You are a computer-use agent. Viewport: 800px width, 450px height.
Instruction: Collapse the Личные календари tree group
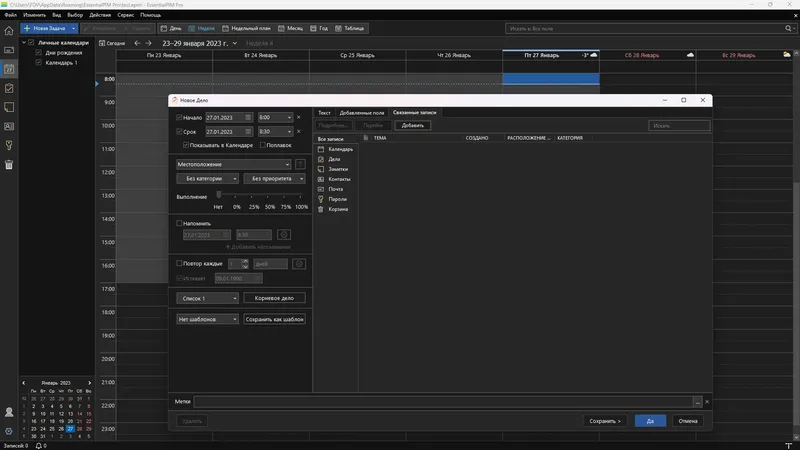23,42
